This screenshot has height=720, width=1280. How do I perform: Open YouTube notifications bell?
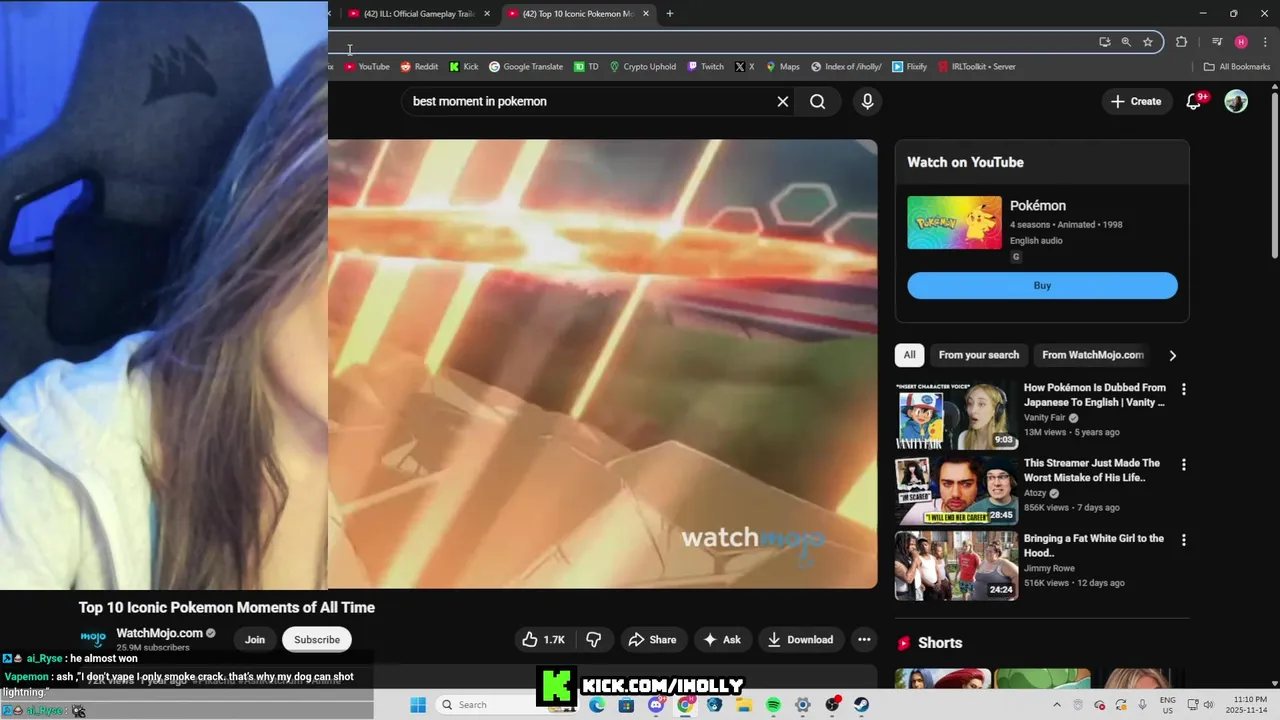[1193, 101]
